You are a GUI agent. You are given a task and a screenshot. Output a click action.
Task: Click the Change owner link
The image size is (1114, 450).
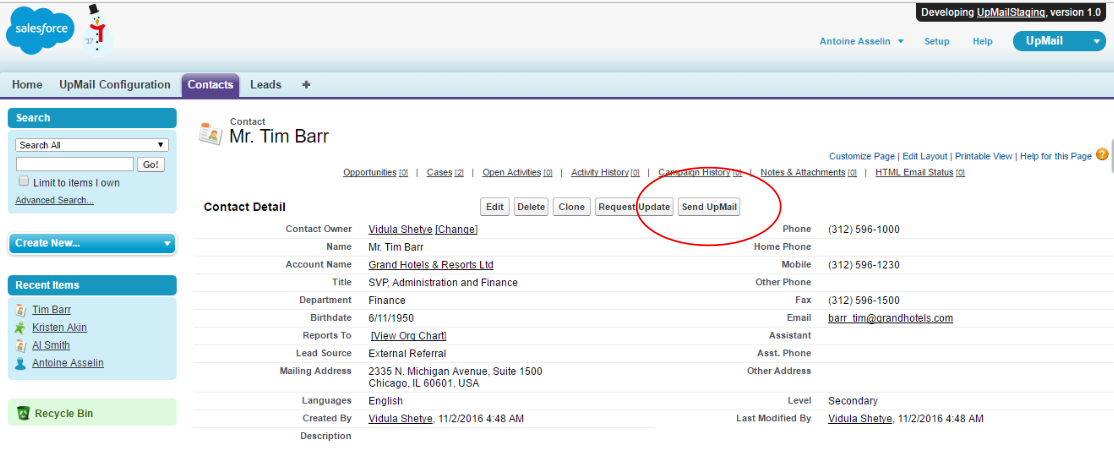click(456, 229)
